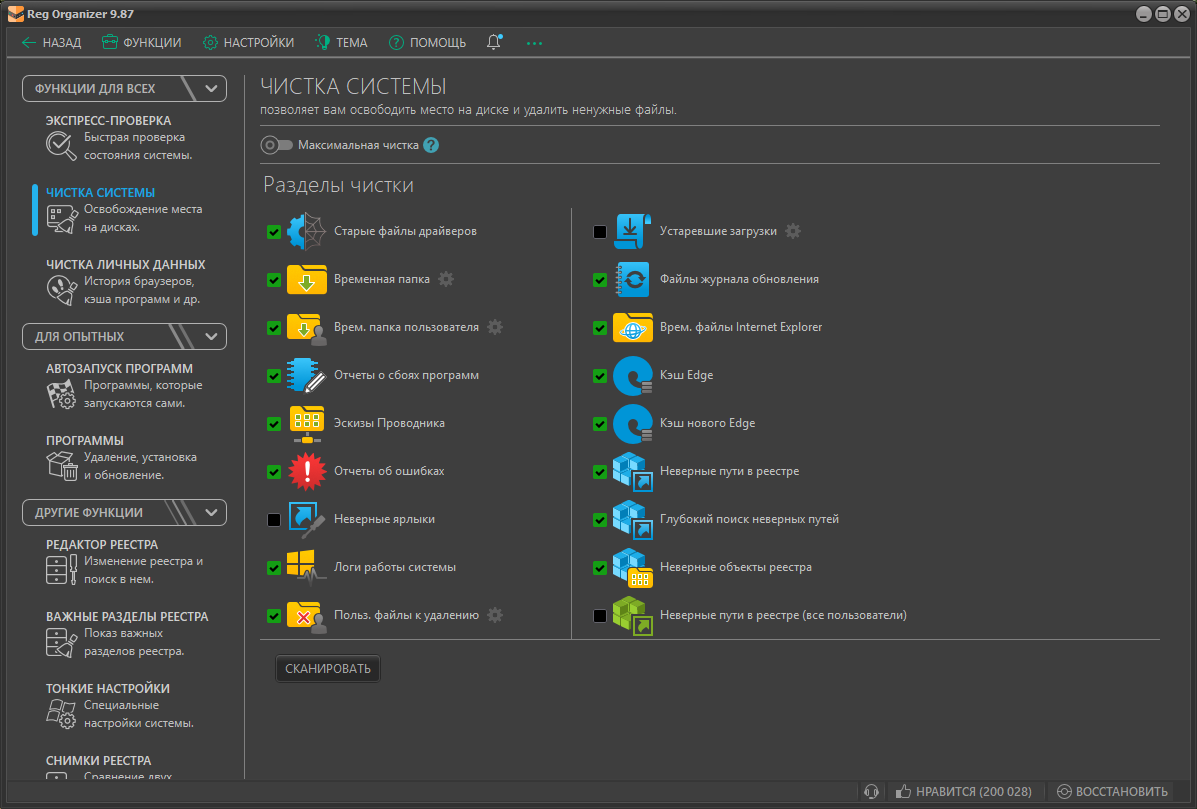Viewport: 1197px width, 809px height.
Task: Enable the Неверные ярлыки checkbox
Action: (x=274, y=520)
